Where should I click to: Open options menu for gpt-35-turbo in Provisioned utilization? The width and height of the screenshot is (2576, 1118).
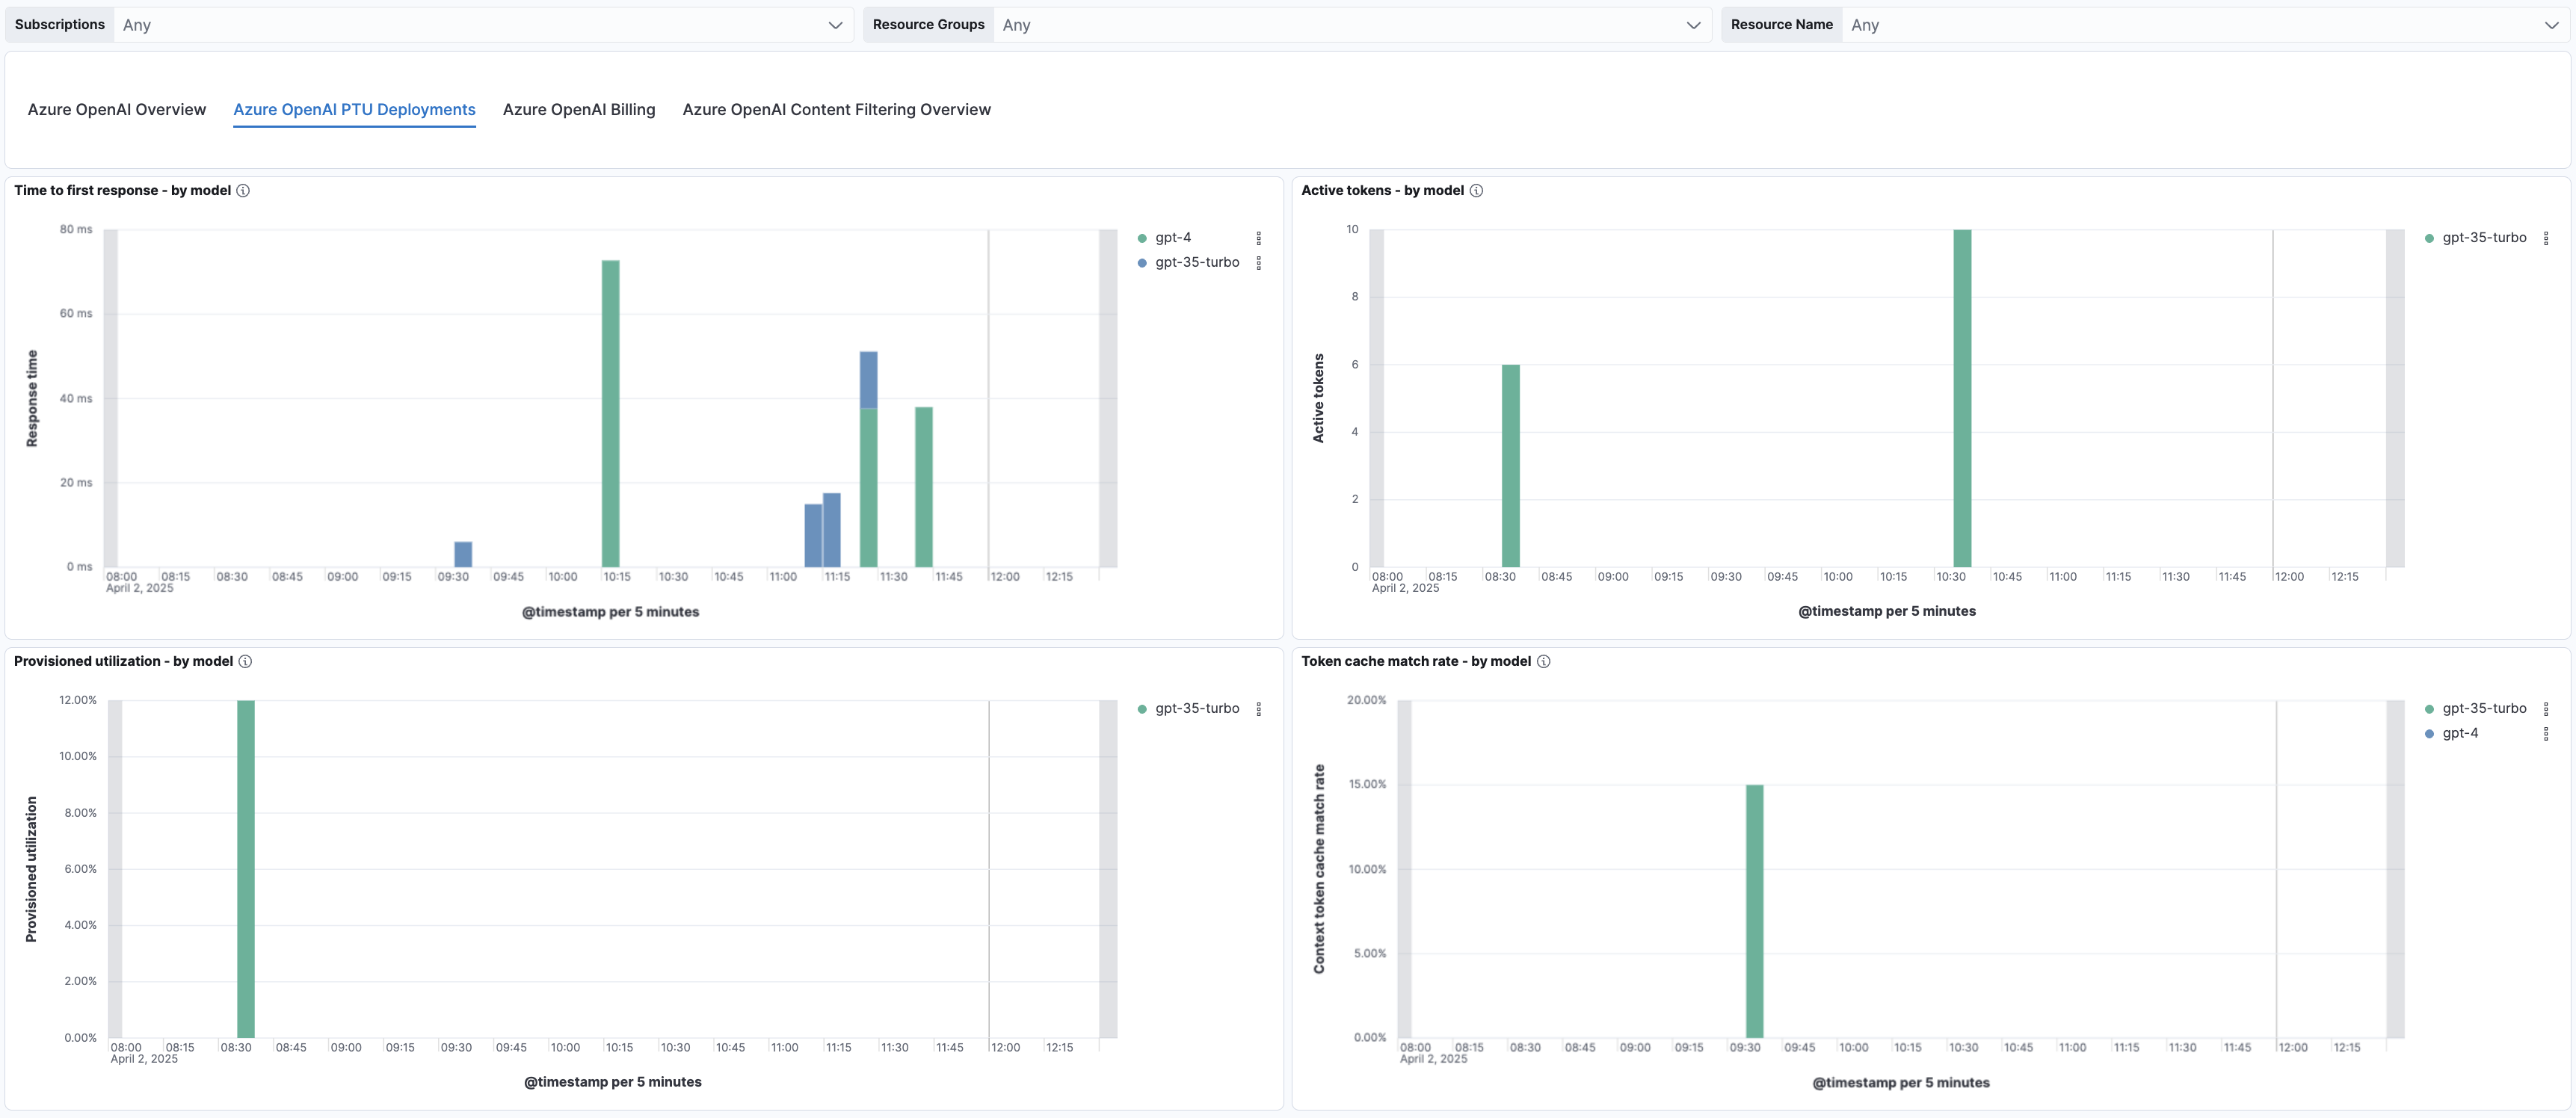pyautogui.click(x=1259, y=709)
